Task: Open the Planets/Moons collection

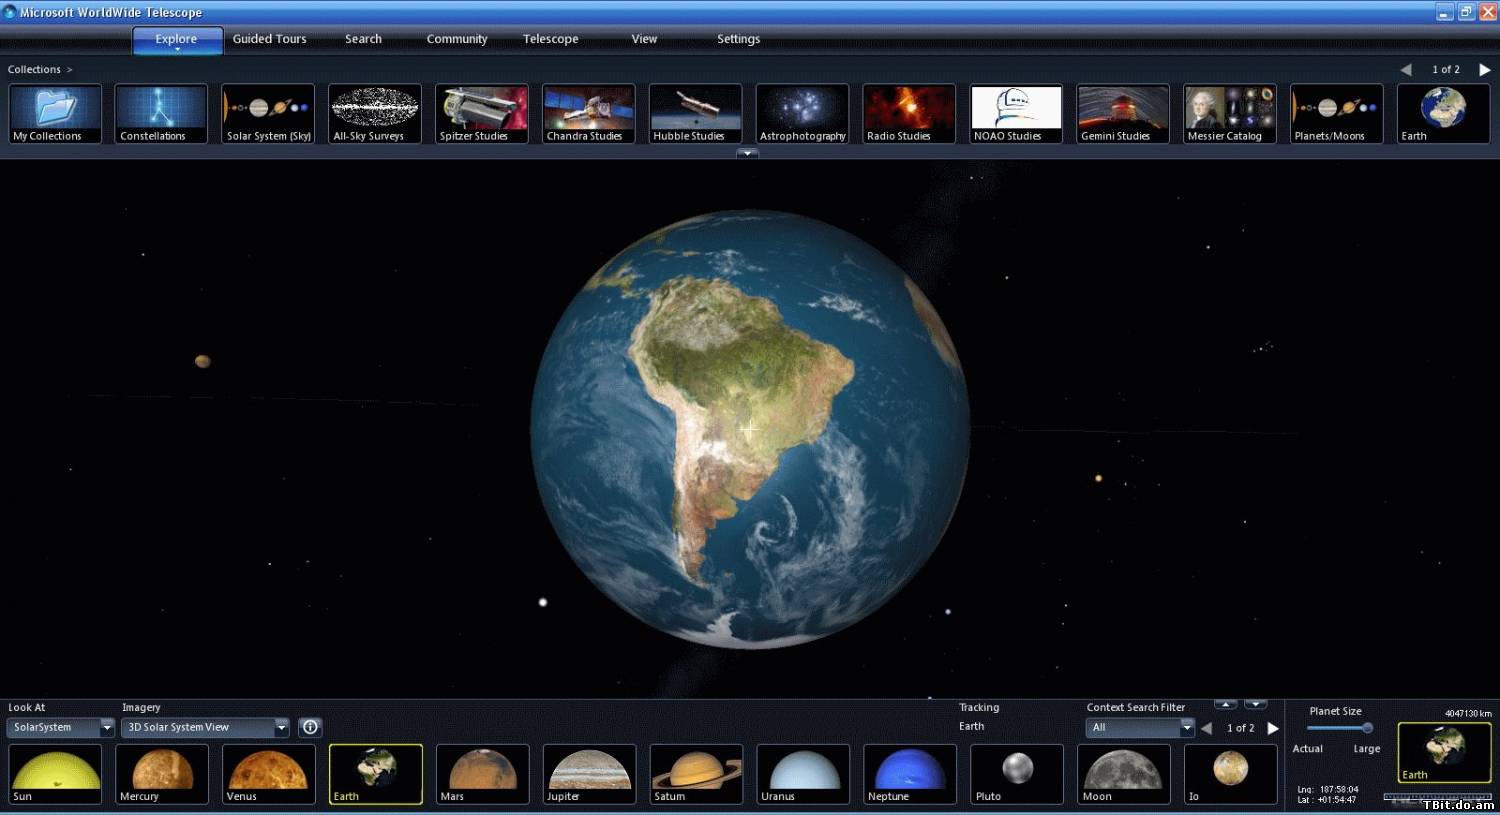Action: coord(1337,114)
